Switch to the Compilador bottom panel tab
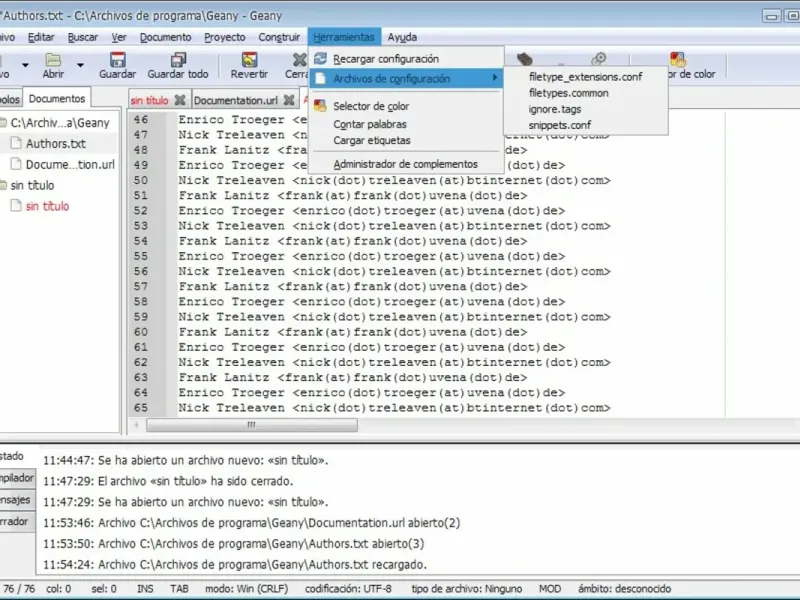The image size is (800, 600). click(x=17, y=478)
